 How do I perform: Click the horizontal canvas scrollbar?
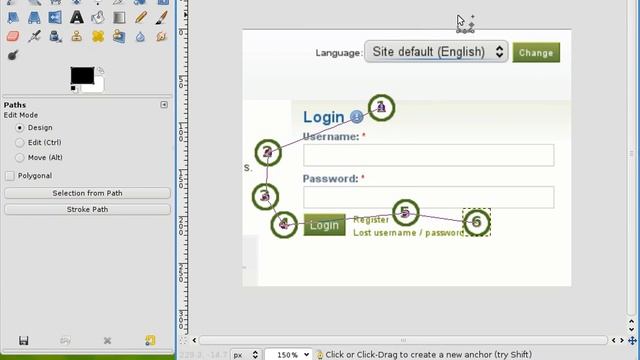[x=403, y=340]
